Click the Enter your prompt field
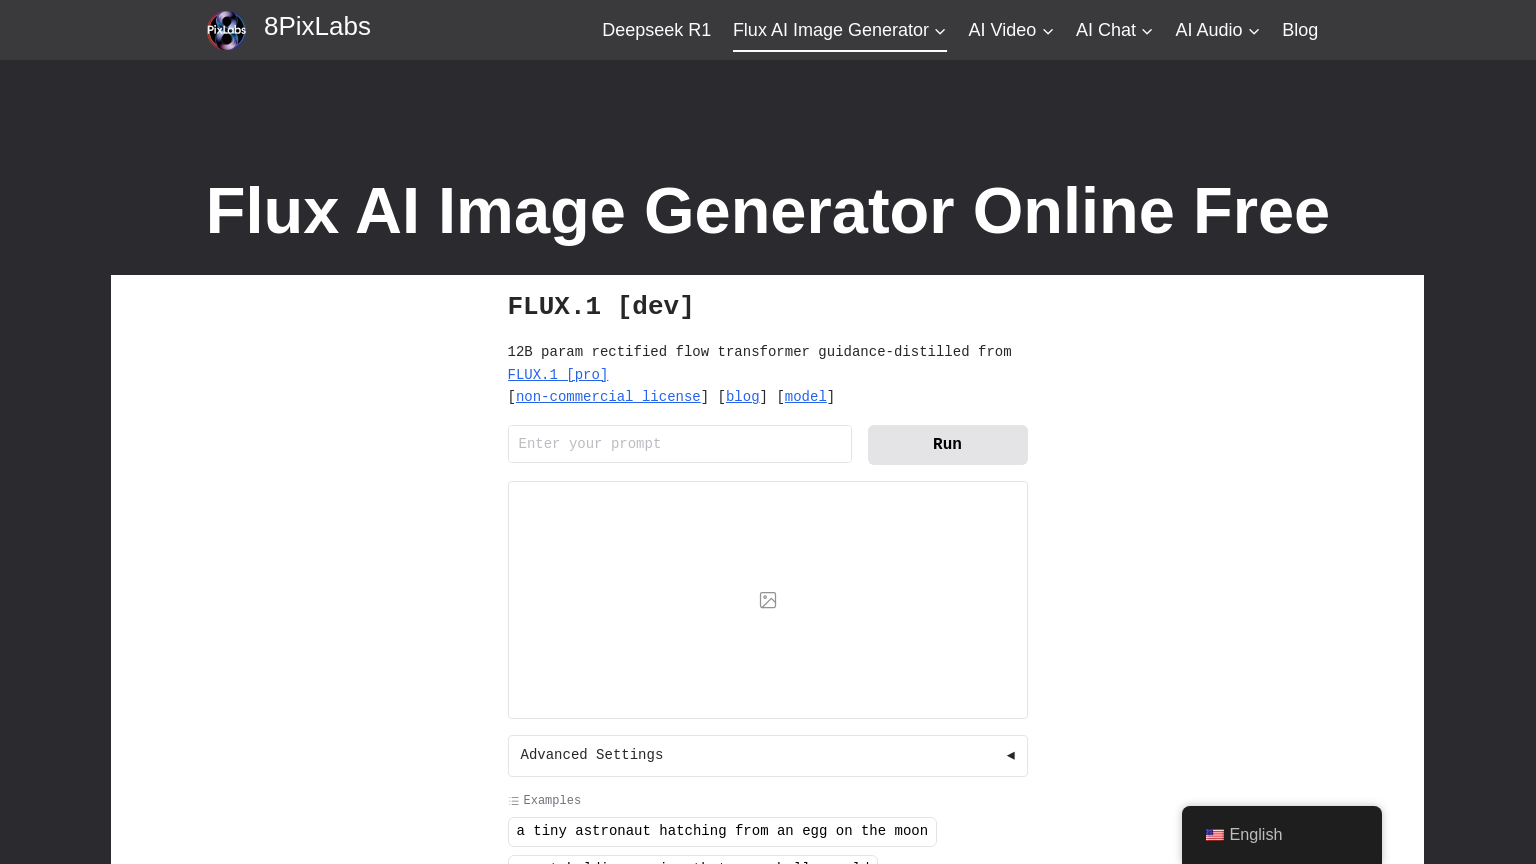The image size is (1536, 864). coord(679,443)
